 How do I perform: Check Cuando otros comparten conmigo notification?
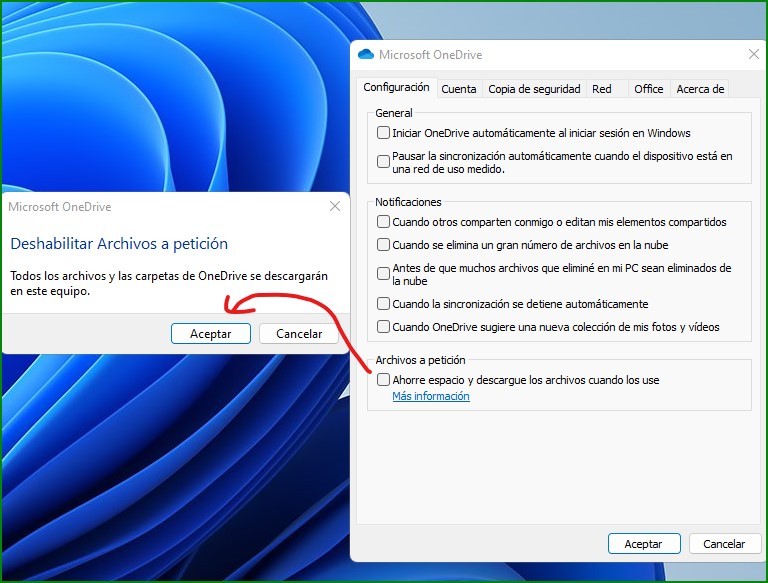[383, 222]
